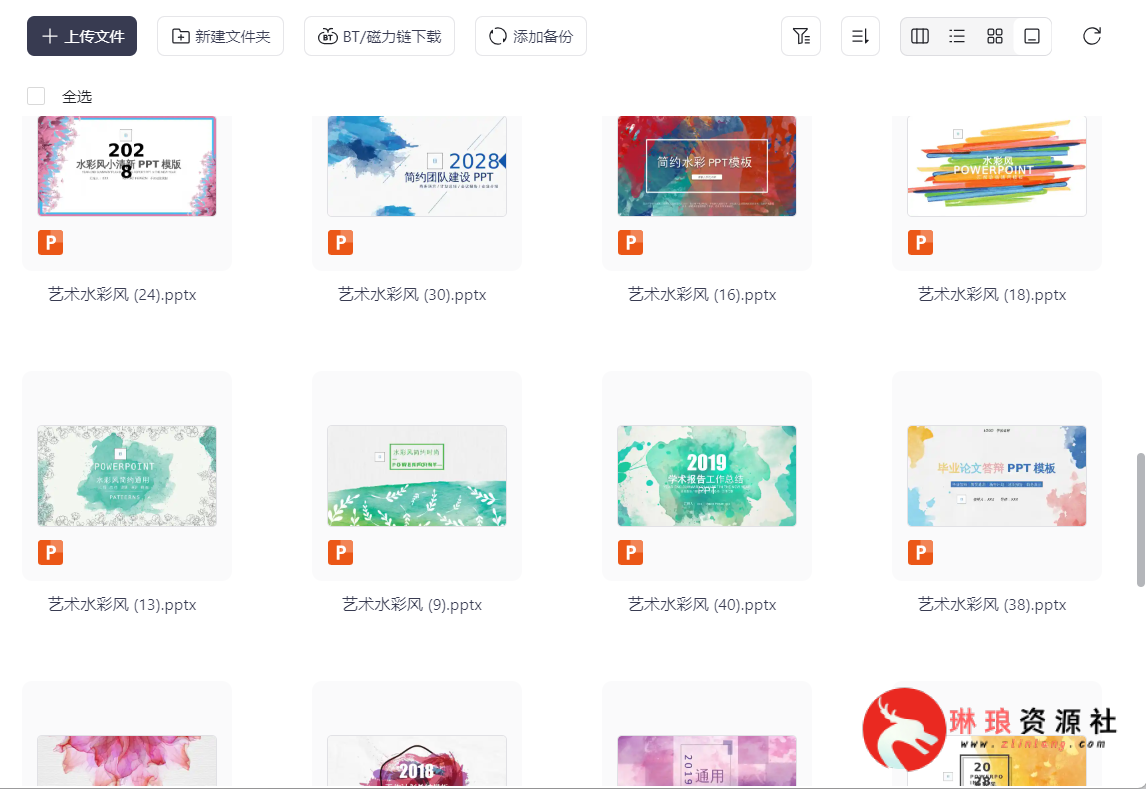Click PowerPoint icon of 艺术水彩风 (16).pptx
This screenshot has width=1146, height=789.
[x=631, y=243]
